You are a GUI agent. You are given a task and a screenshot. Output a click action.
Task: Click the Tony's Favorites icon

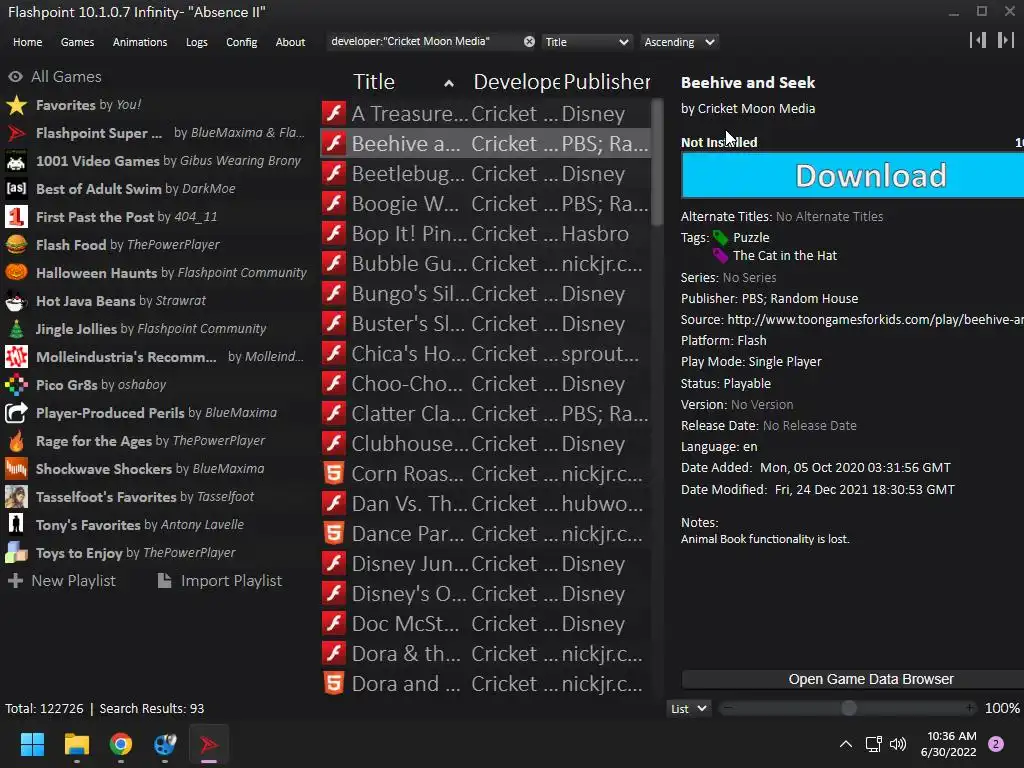pos(16,524)
